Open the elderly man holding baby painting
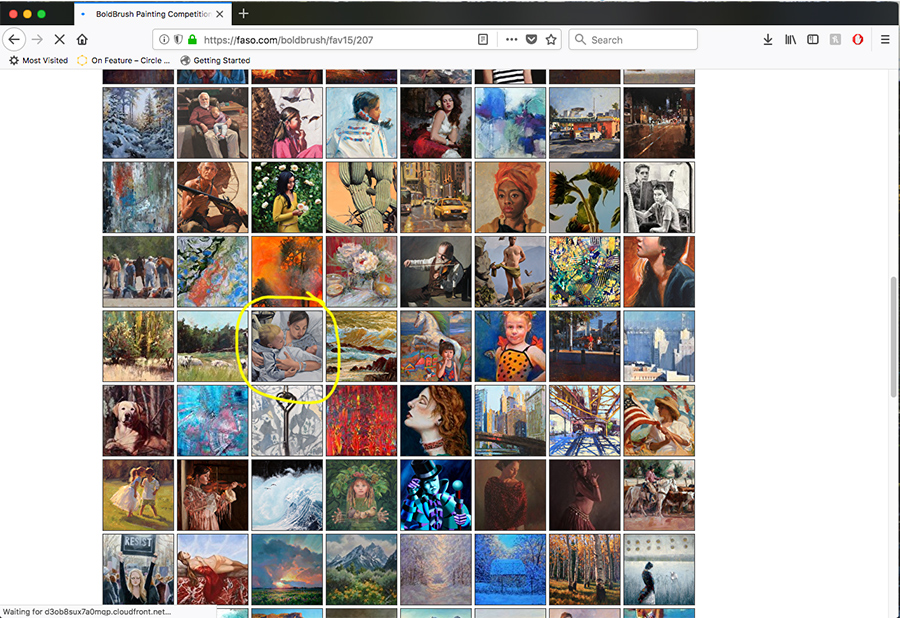900x618 pixels. coord(213,123)
